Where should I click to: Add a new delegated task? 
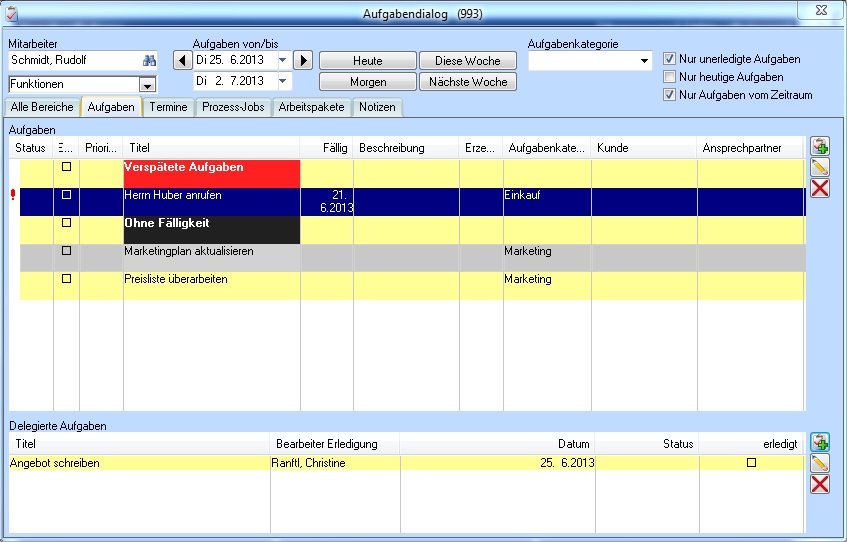[820, 442]
